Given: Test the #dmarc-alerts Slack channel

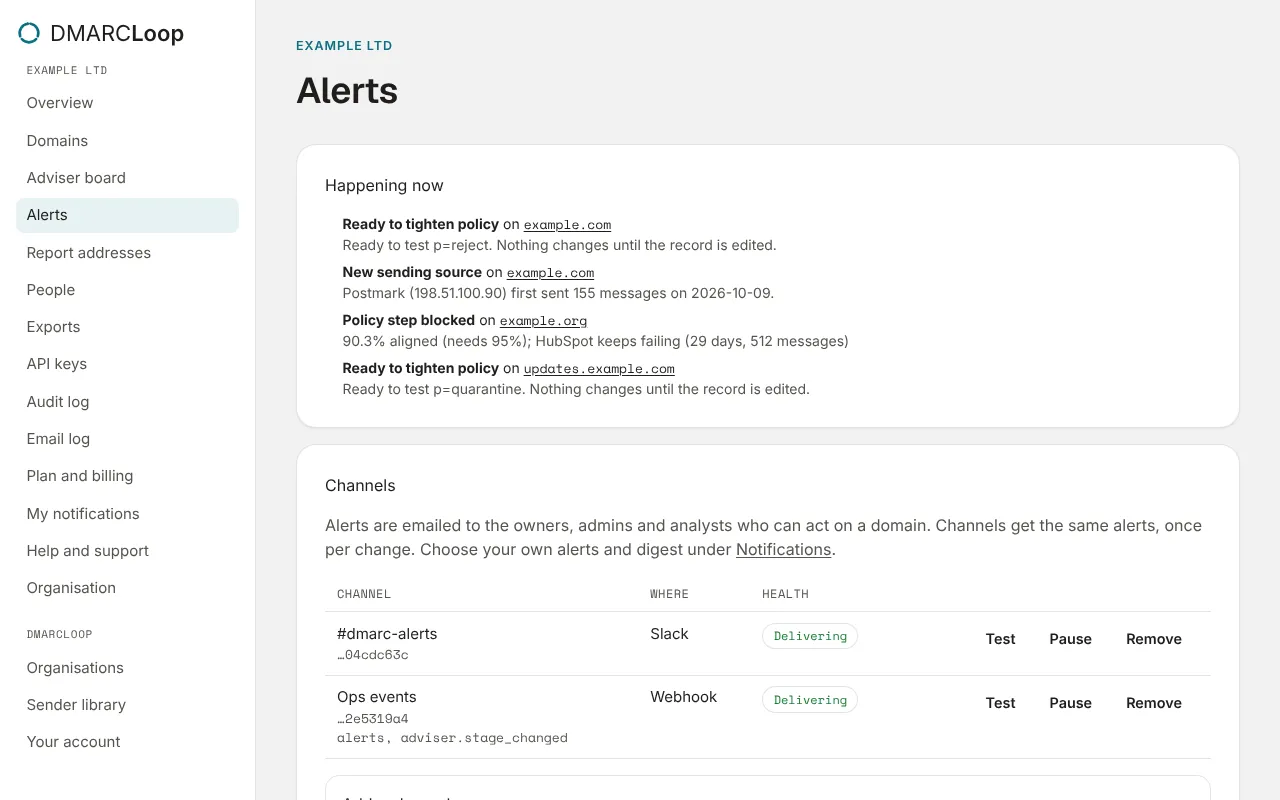Looking at the screenshot, I should point(1000,639).
